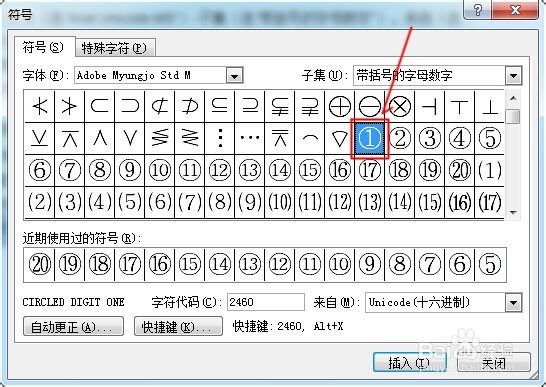The image size is (546, 387).
Task: Choose ⑤ from recently used symbols row
Action: 489,264
